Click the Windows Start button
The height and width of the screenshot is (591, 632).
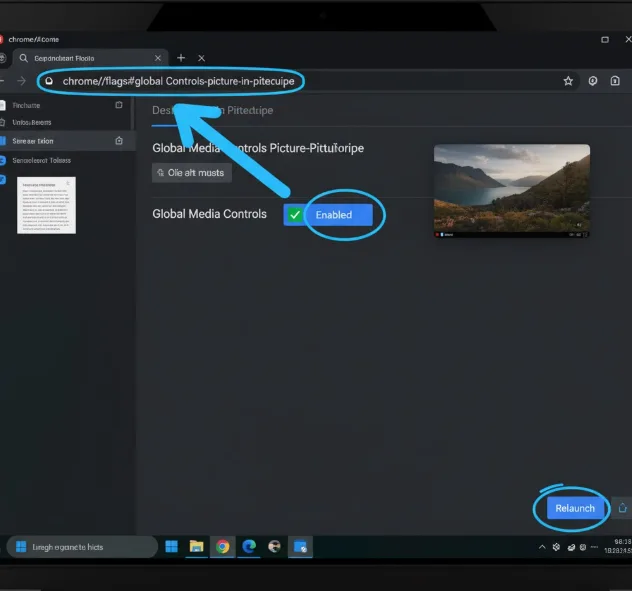click(x=171, y=546)
